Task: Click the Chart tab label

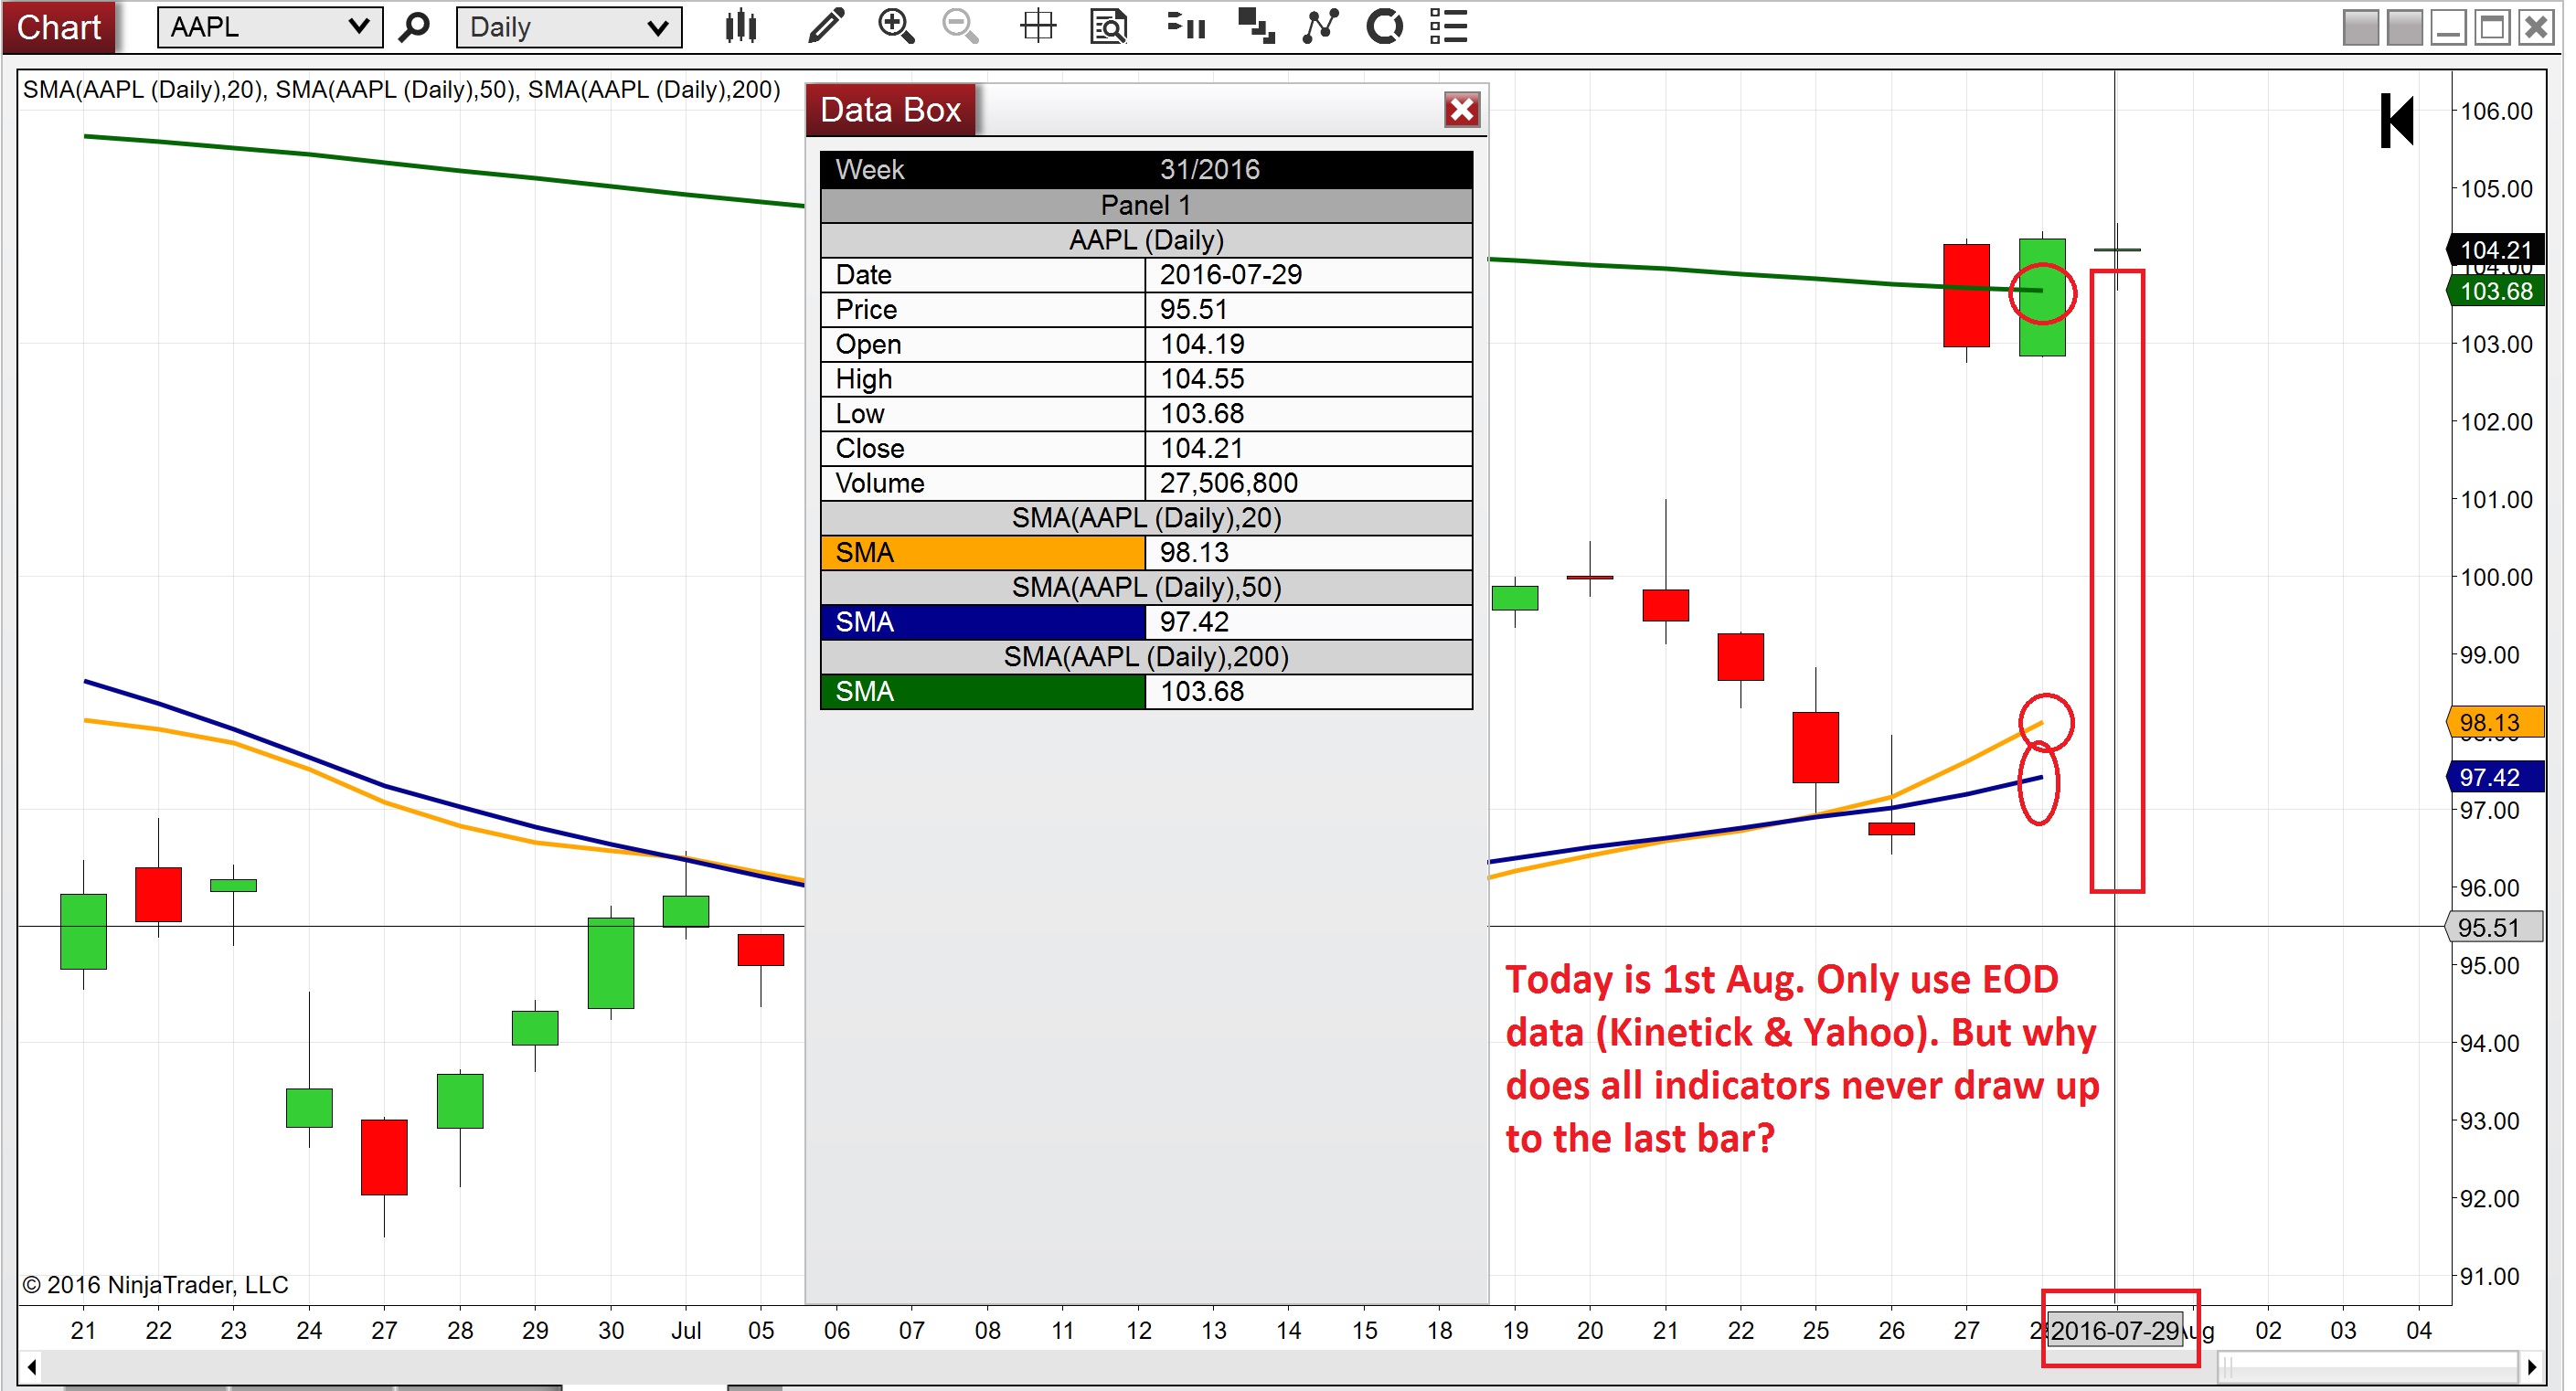Action: click(x=59, y=27)
